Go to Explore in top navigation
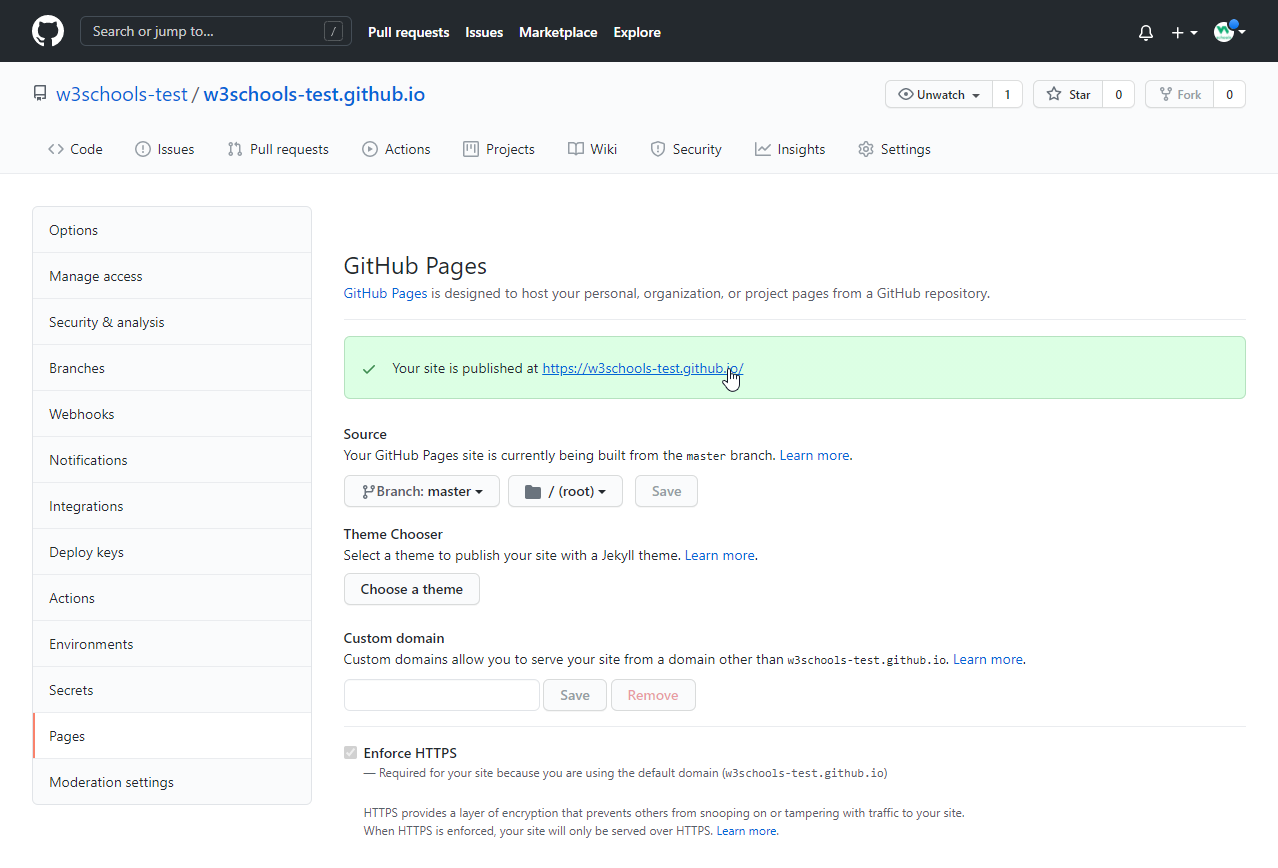 click(637, 32)
